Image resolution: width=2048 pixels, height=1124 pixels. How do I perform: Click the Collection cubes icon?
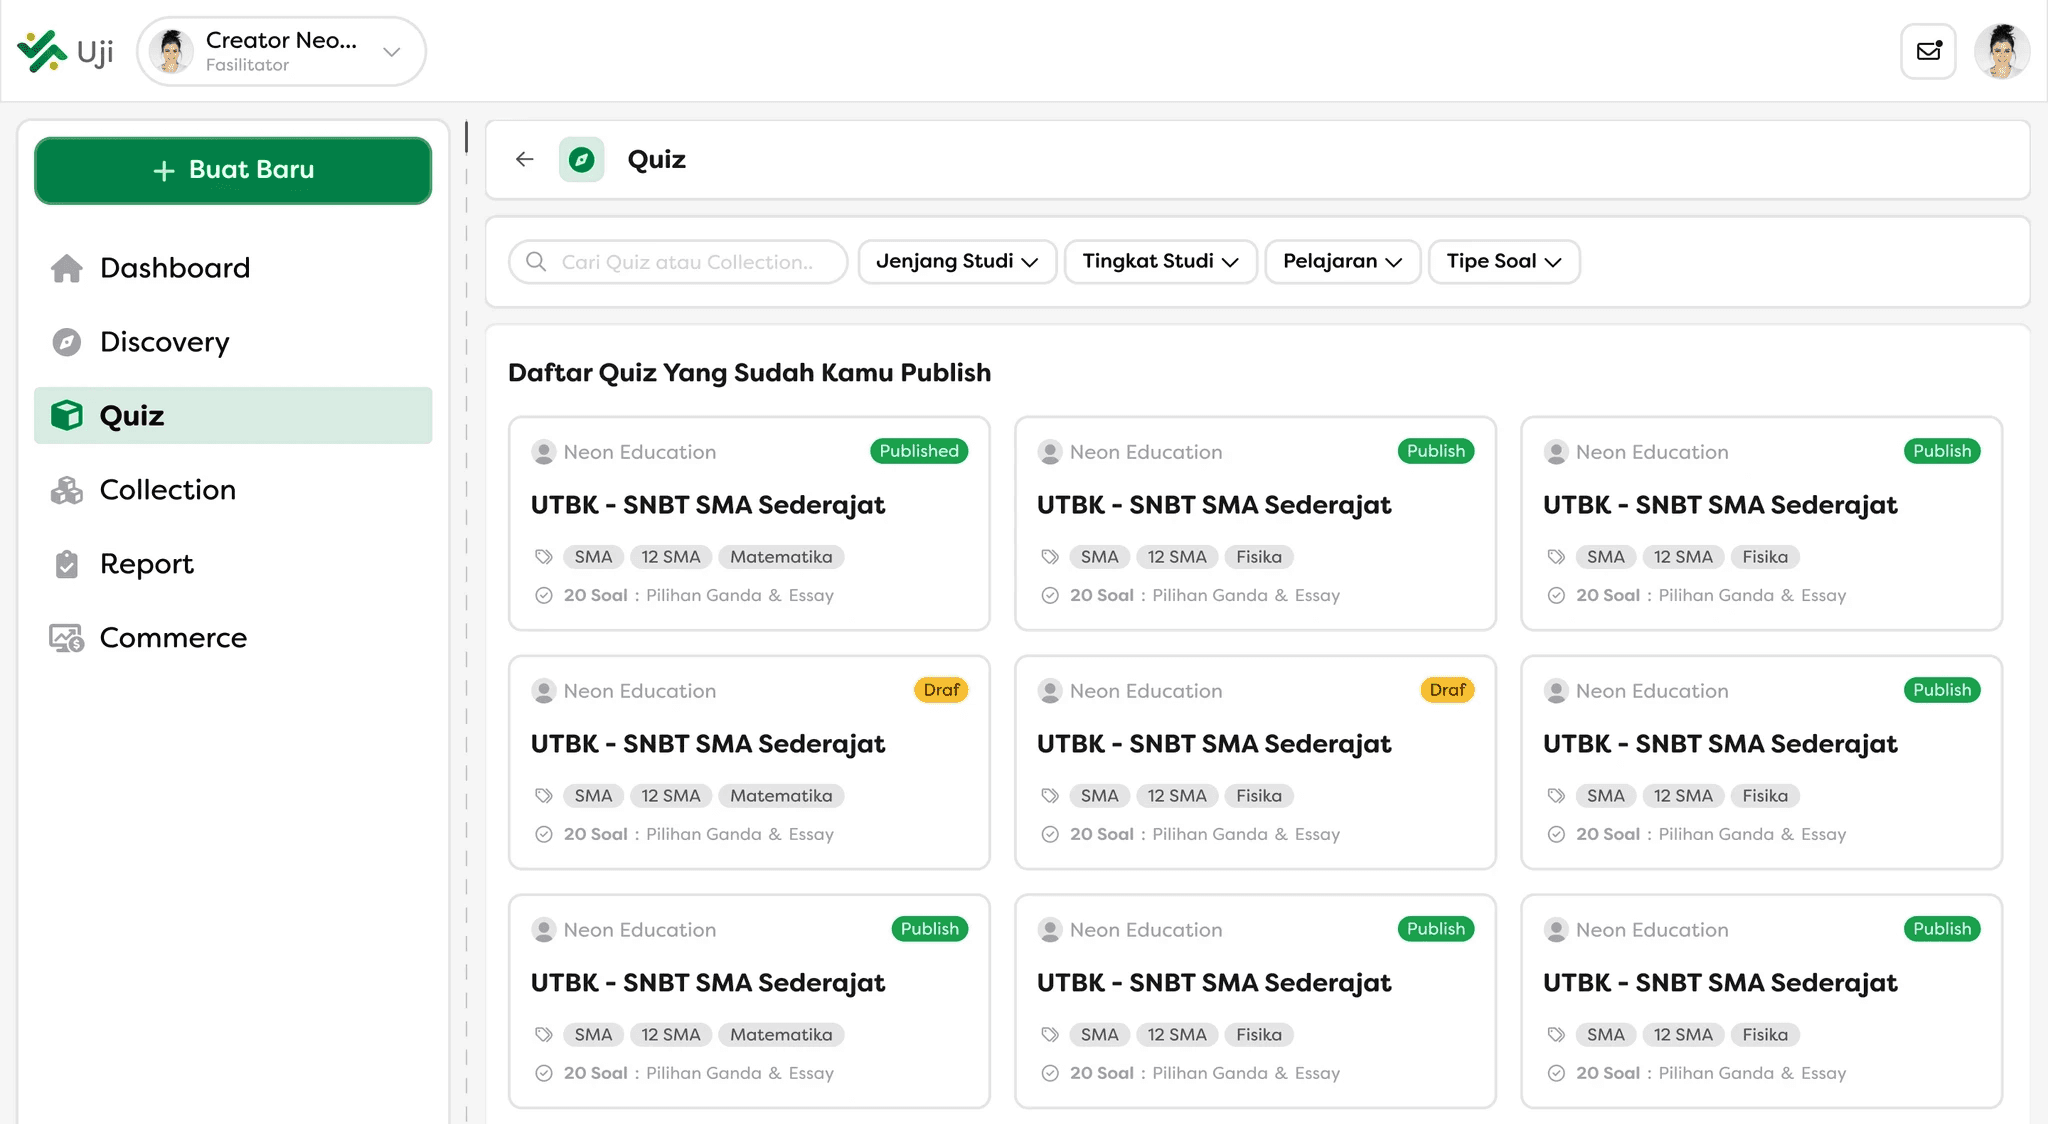pos(67,490)
